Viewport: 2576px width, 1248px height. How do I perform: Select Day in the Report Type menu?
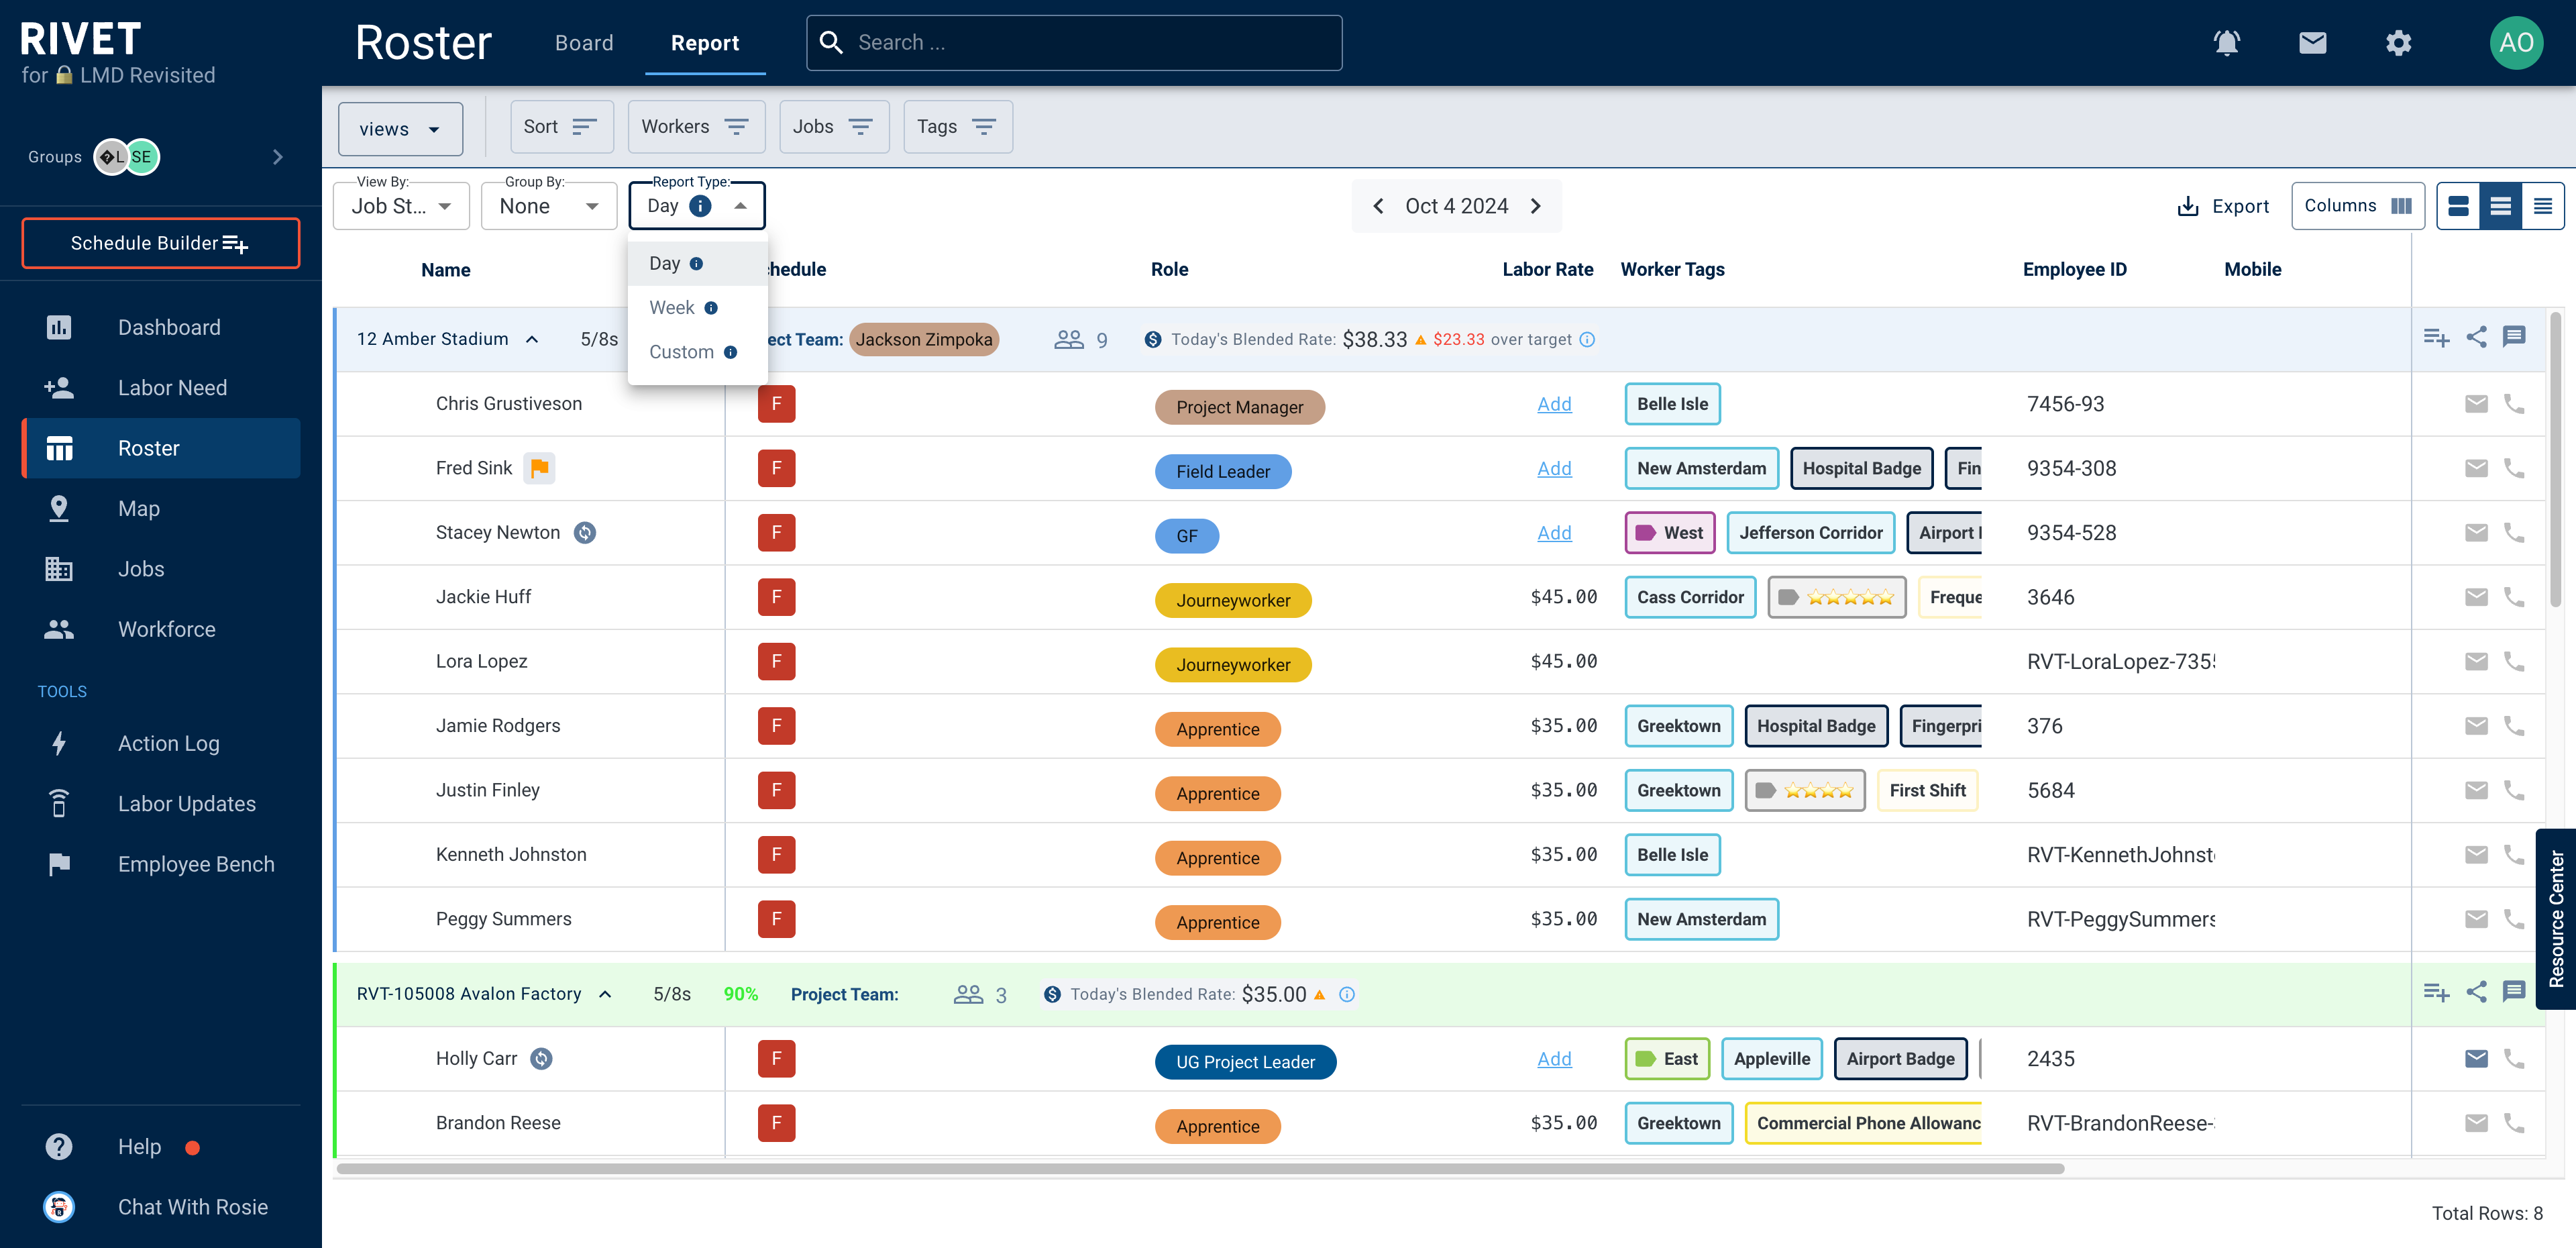(x=697, y=263)
